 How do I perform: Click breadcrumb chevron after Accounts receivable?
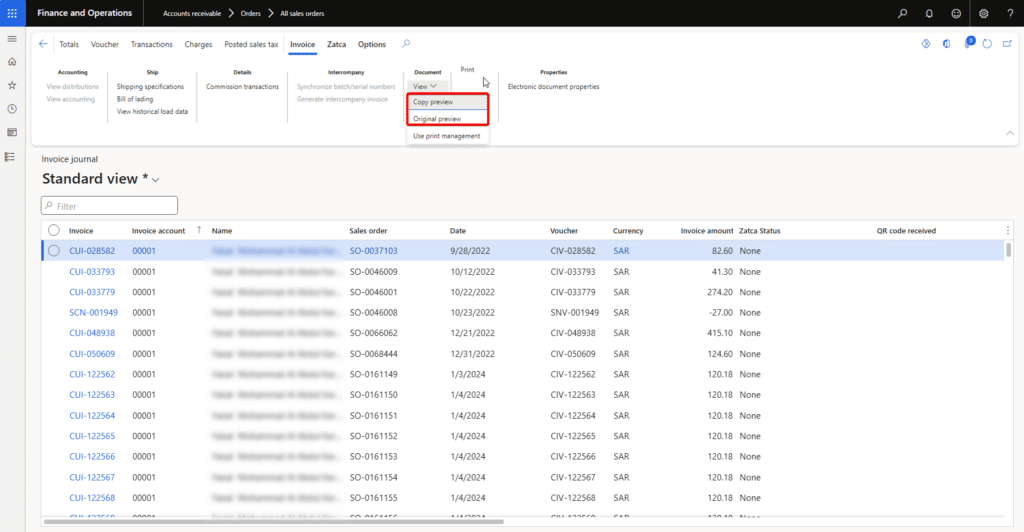[x=231, y=13]
